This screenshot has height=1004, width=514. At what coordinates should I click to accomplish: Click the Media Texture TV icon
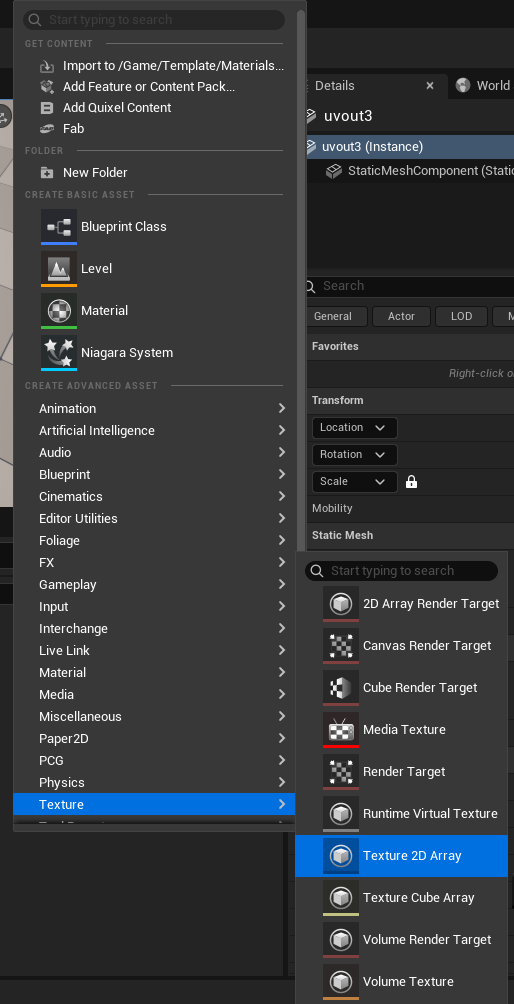point(341,729)
